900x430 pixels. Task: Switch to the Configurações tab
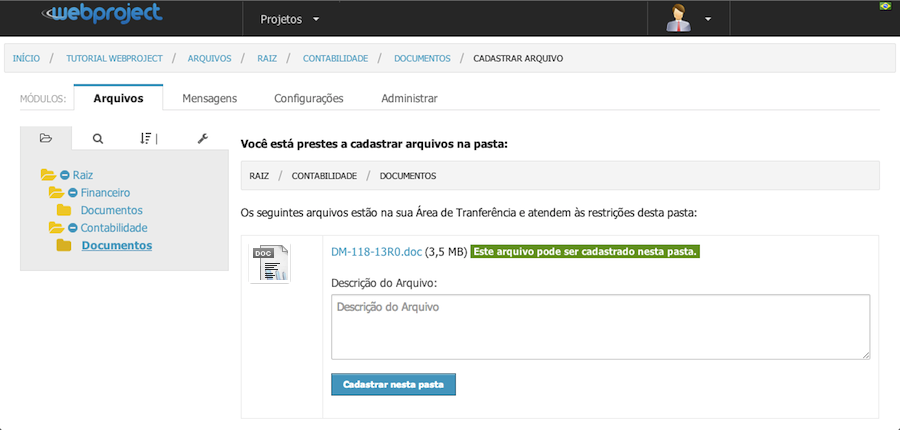[309, 98]
